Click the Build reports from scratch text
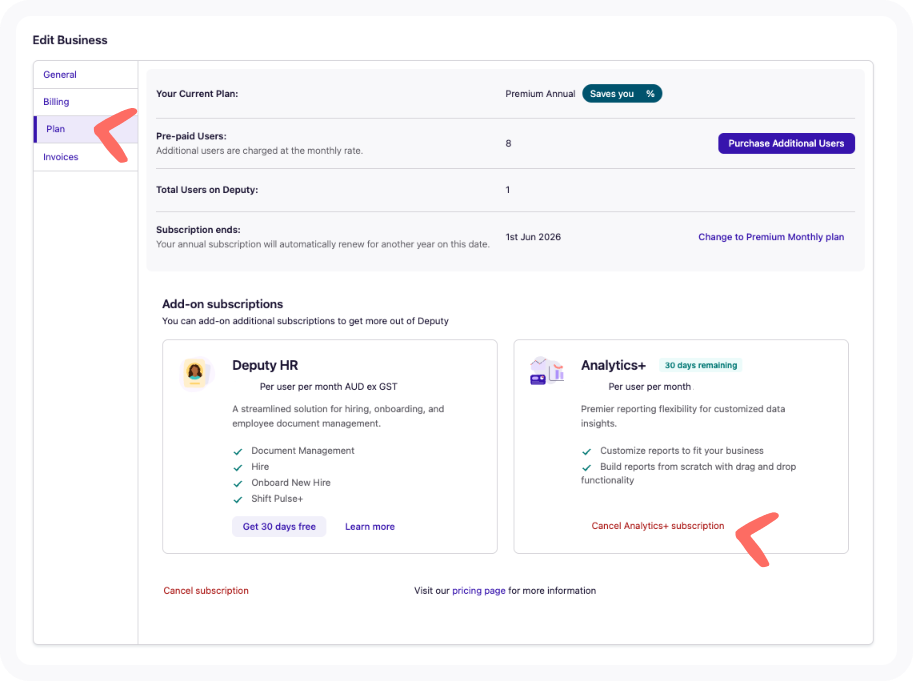The height and width of the screenshot is (681, 913). click(688, 473)
